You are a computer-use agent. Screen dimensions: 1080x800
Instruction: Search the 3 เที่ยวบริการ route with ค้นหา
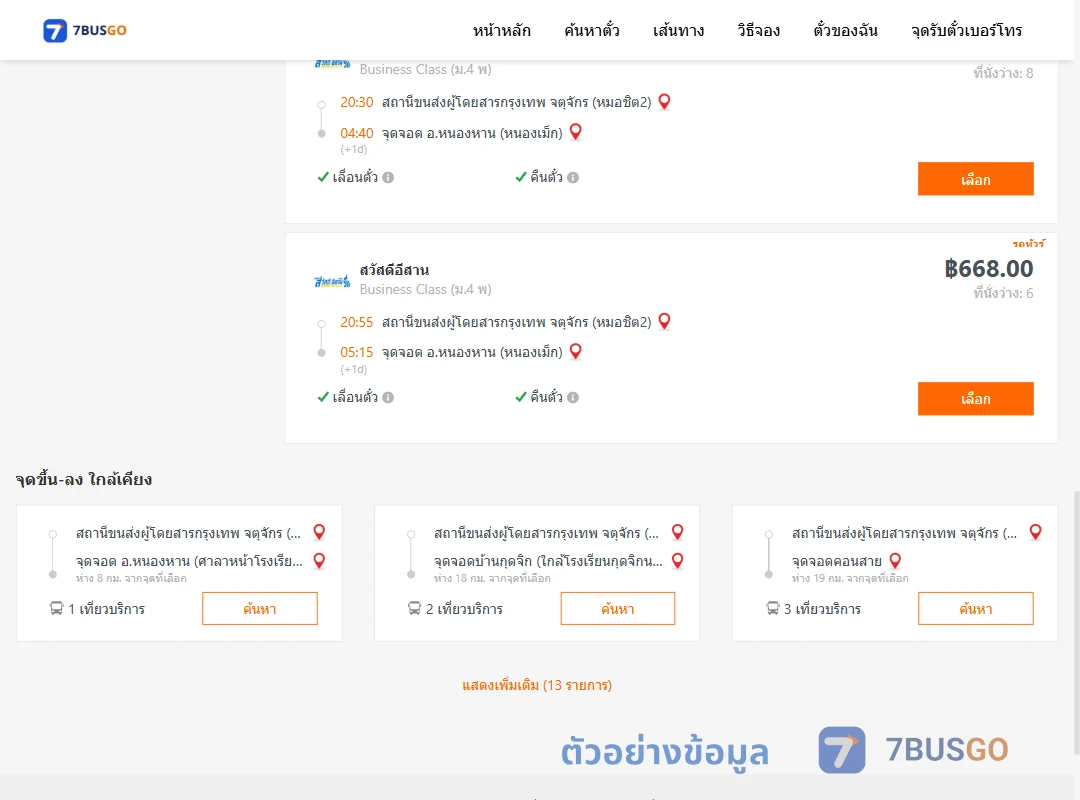click(975, 608)
